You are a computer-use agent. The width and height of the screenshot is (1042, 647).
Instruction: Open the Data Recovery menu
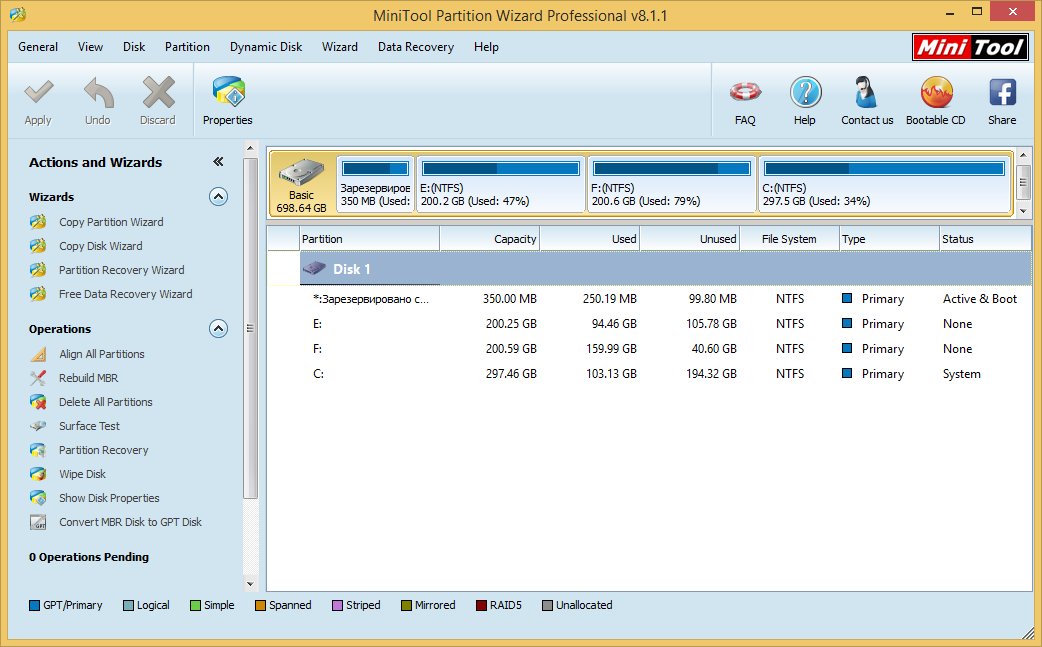[416, 47]
